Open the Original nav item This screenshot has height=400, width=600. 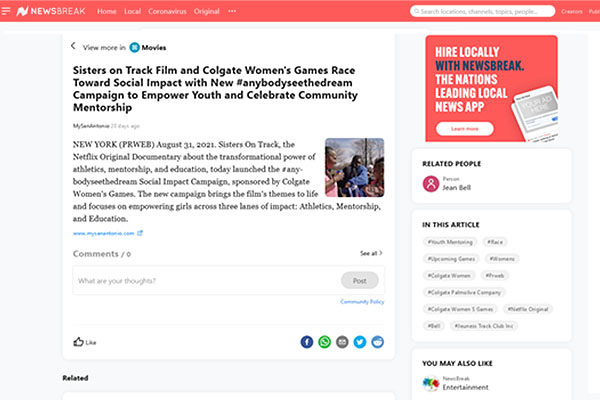[x=207, y=11]
